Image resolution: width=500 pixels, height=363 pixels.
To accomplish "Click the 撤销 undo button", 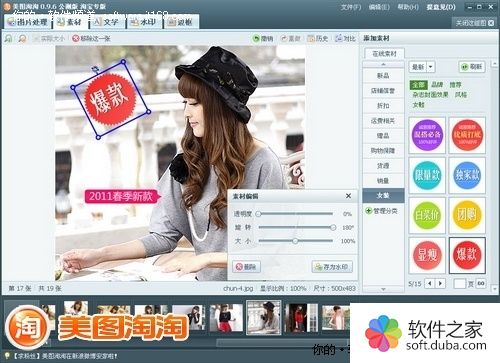I will 263,39.
